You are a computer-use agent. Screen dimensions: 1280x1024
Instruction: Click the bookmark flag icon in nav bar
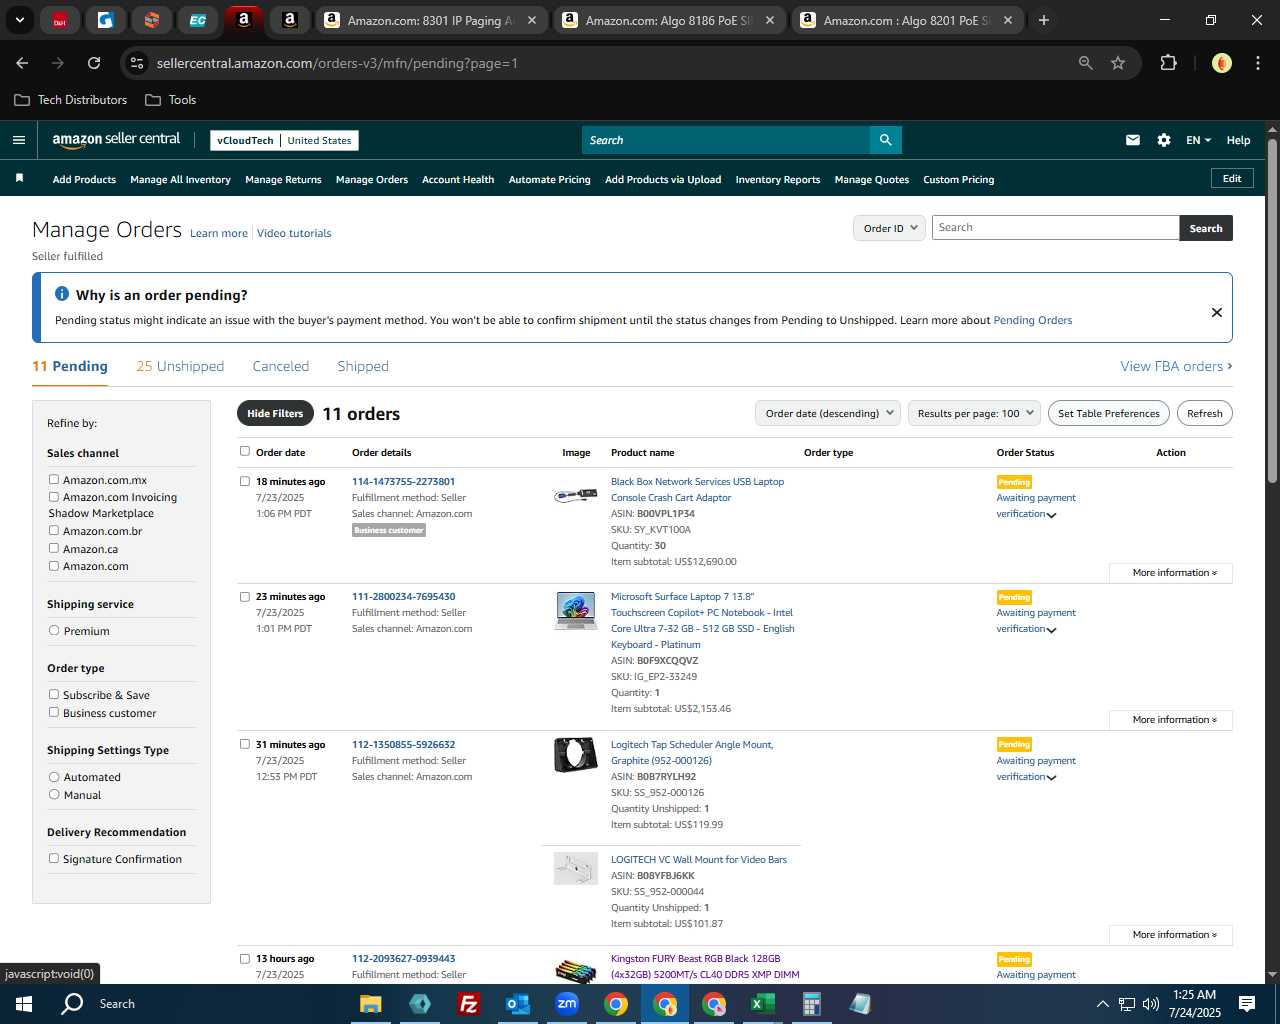click(x=19, y=178)
